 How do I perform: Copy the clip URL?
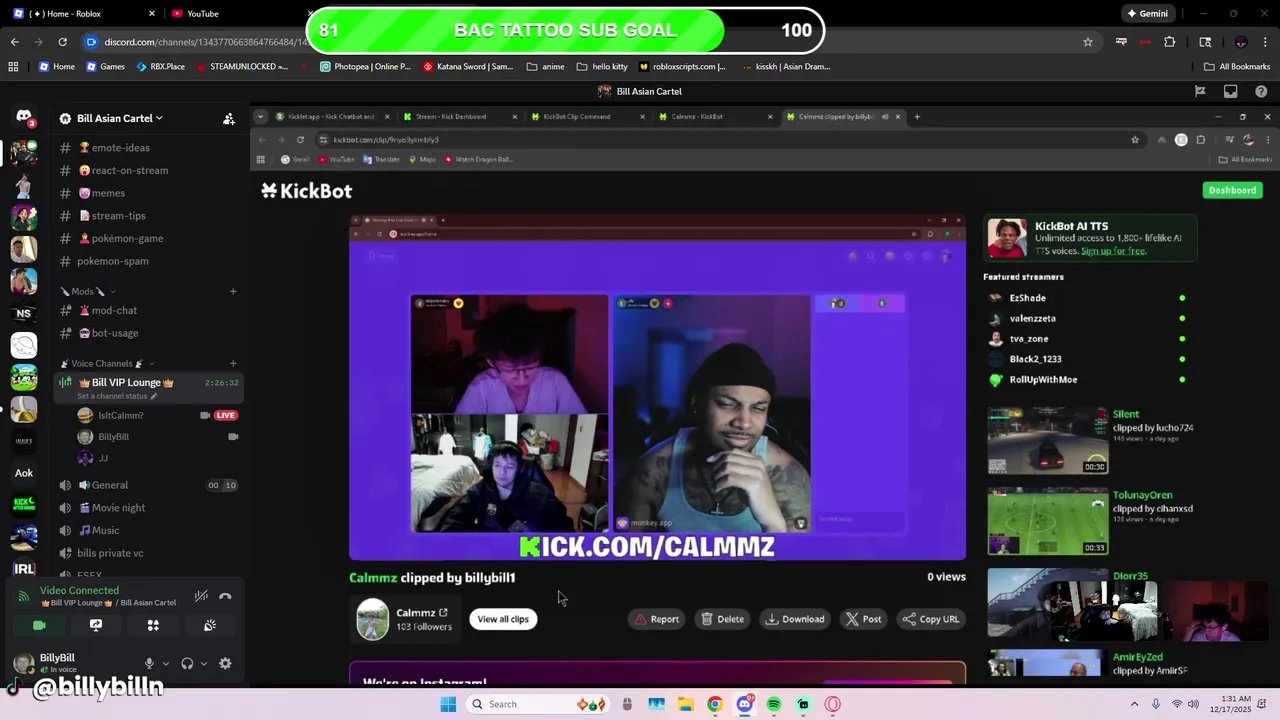[931, 619]
